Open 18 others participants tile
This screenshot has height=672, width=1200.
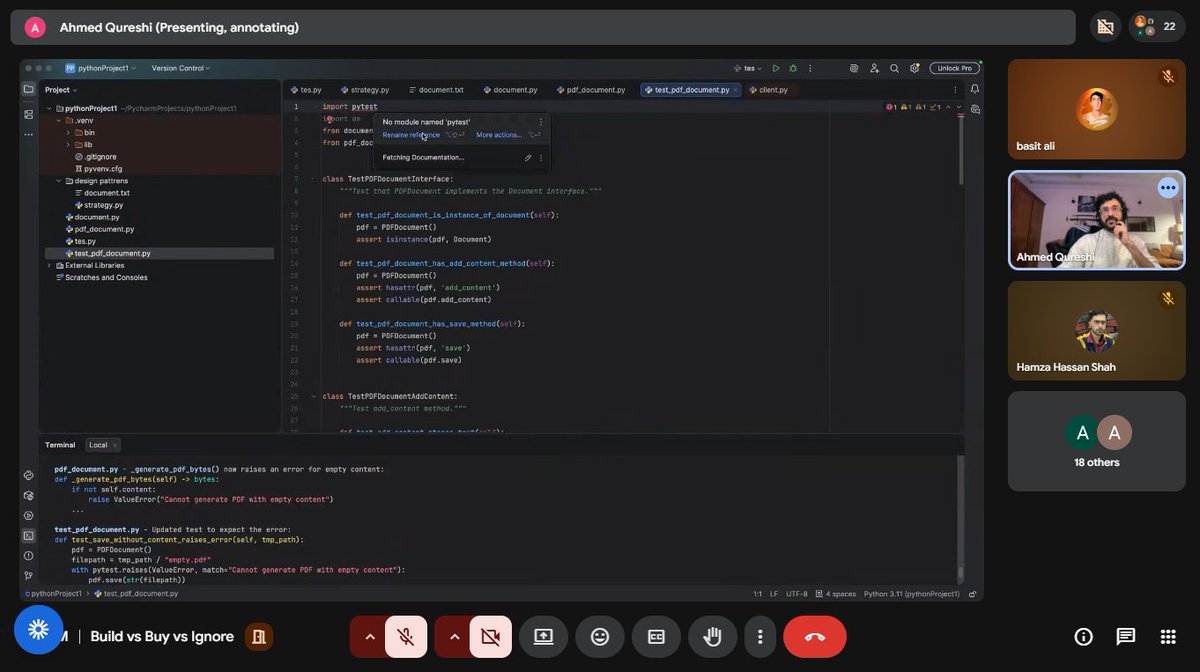tap(1097, 441)
